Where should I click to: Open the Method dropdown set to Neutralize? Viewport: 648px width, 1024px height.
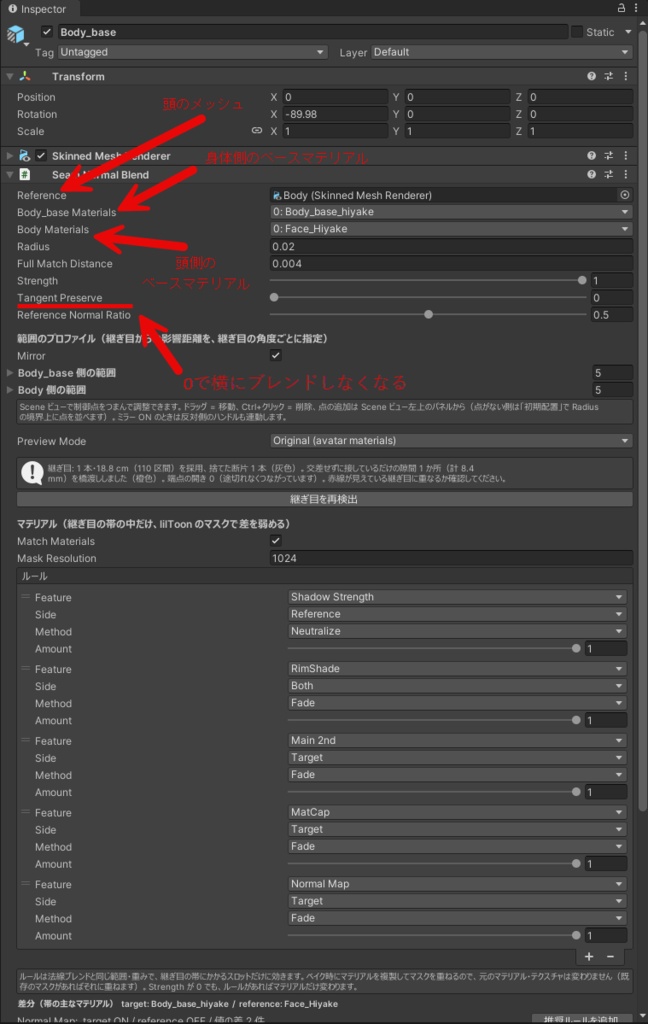(457, 631)
